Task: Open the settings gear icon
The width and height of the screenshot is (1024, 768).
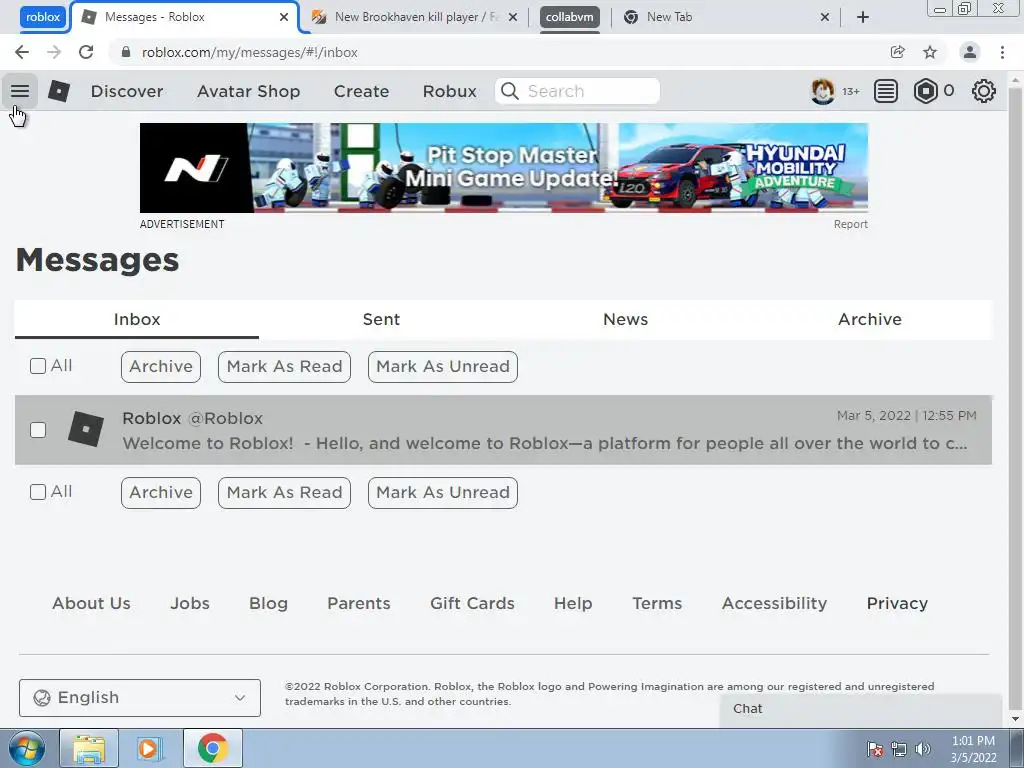Action: (x=984, y=91)
